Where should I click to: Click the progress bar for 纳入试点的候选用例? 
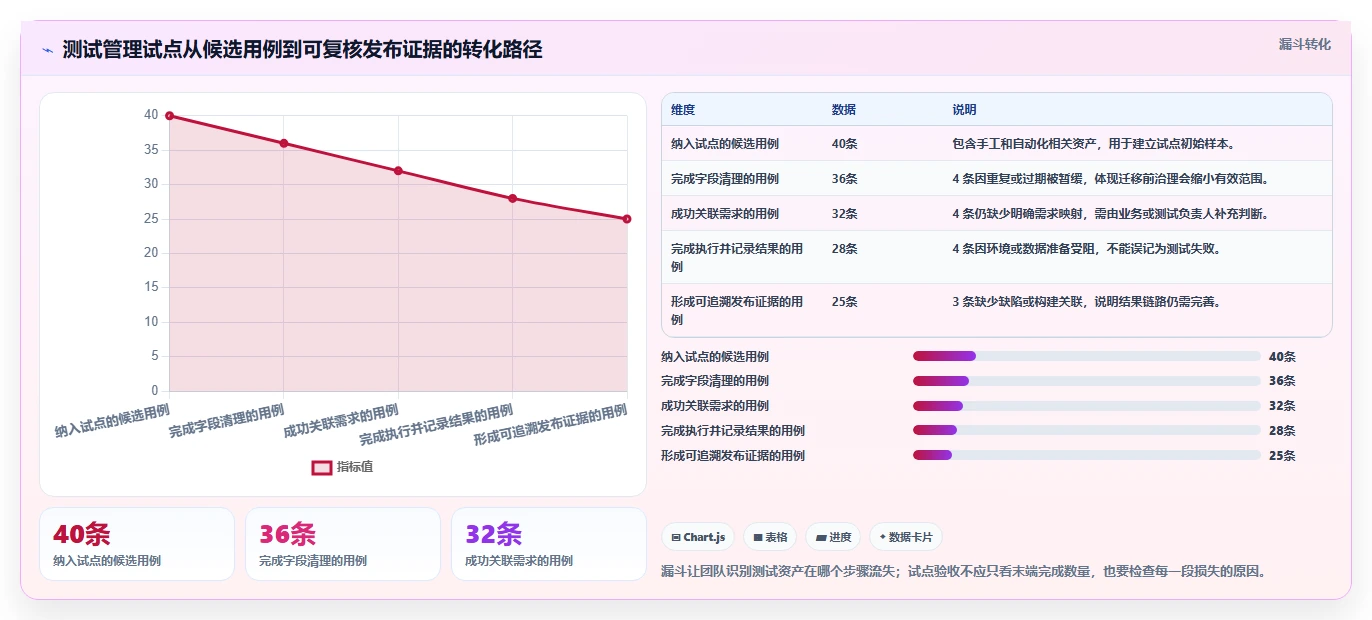pos(1087,356)
